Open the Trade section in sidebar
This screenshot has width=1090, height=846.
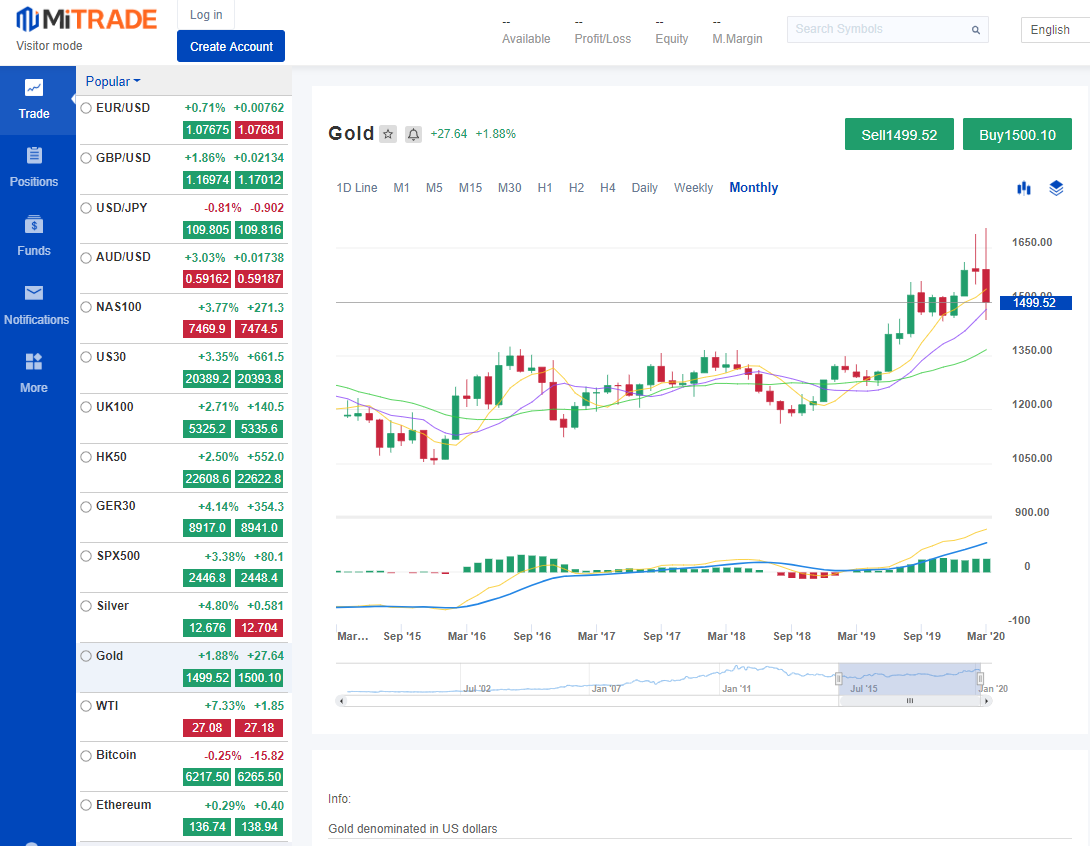(x=34, y=100)
